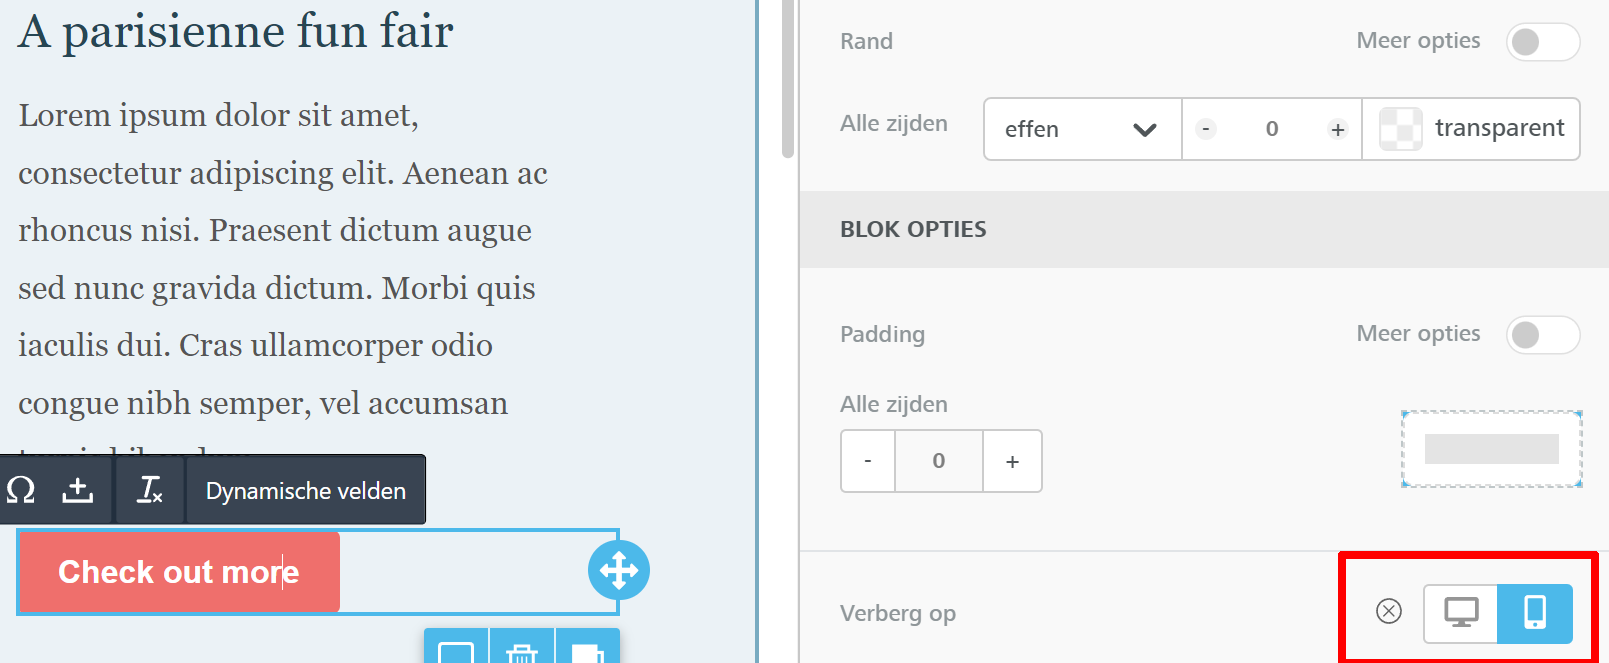Screen dimensions: 1609x663
Task: Increase border width with plus button
Action: pos(1337,129)
